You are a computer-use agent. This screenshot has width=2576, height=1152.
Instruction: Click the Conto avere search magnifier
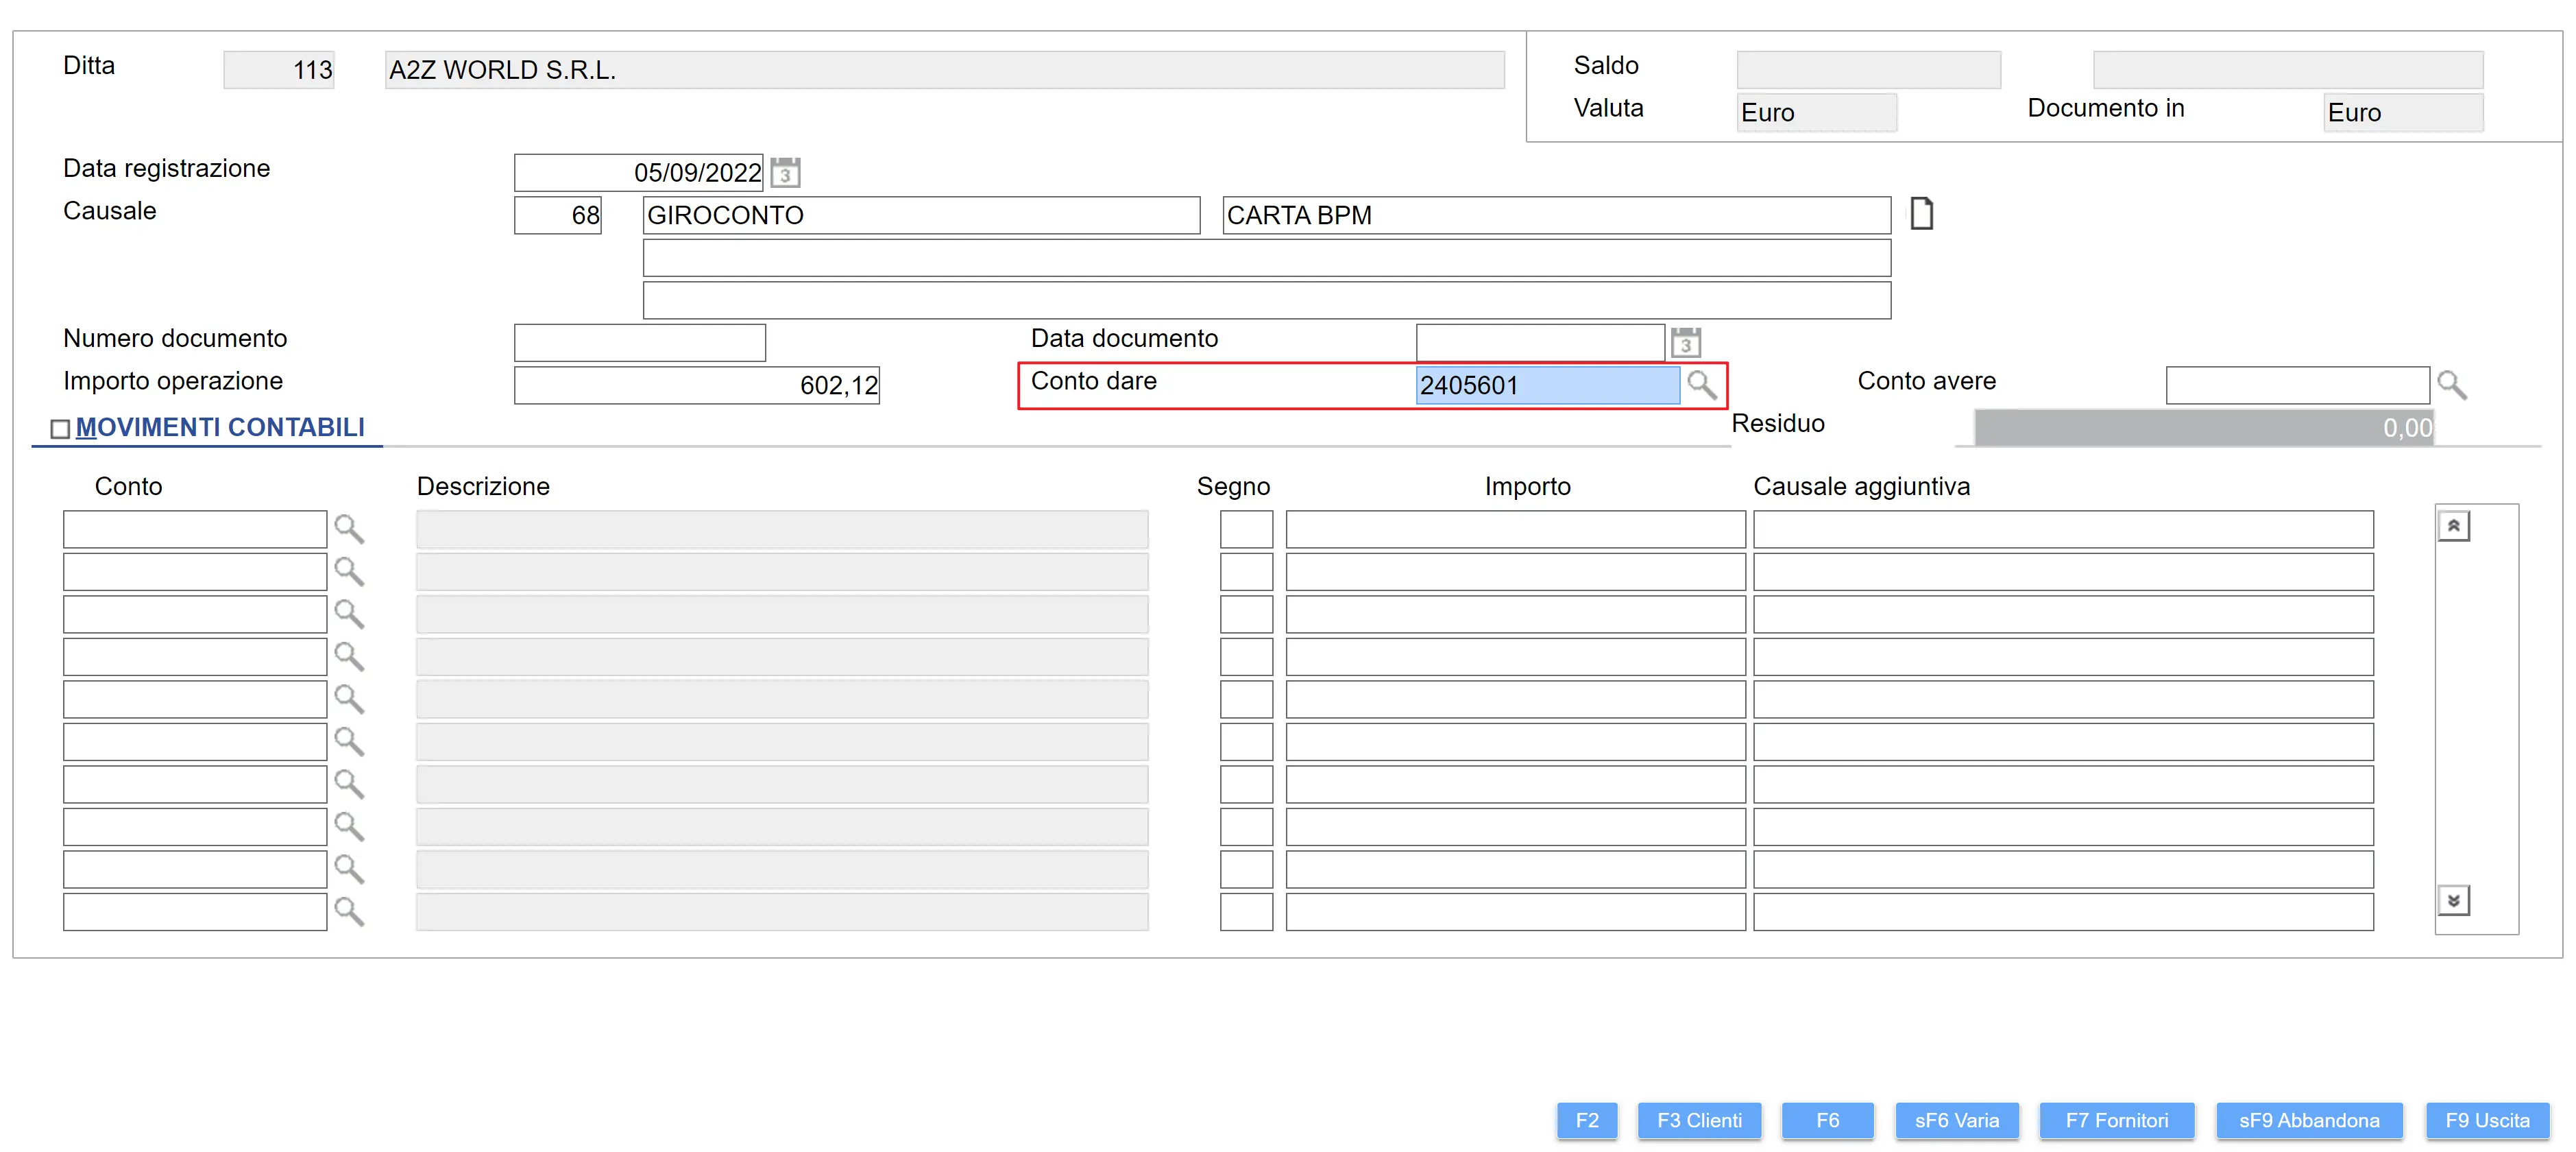(2451, 385)
